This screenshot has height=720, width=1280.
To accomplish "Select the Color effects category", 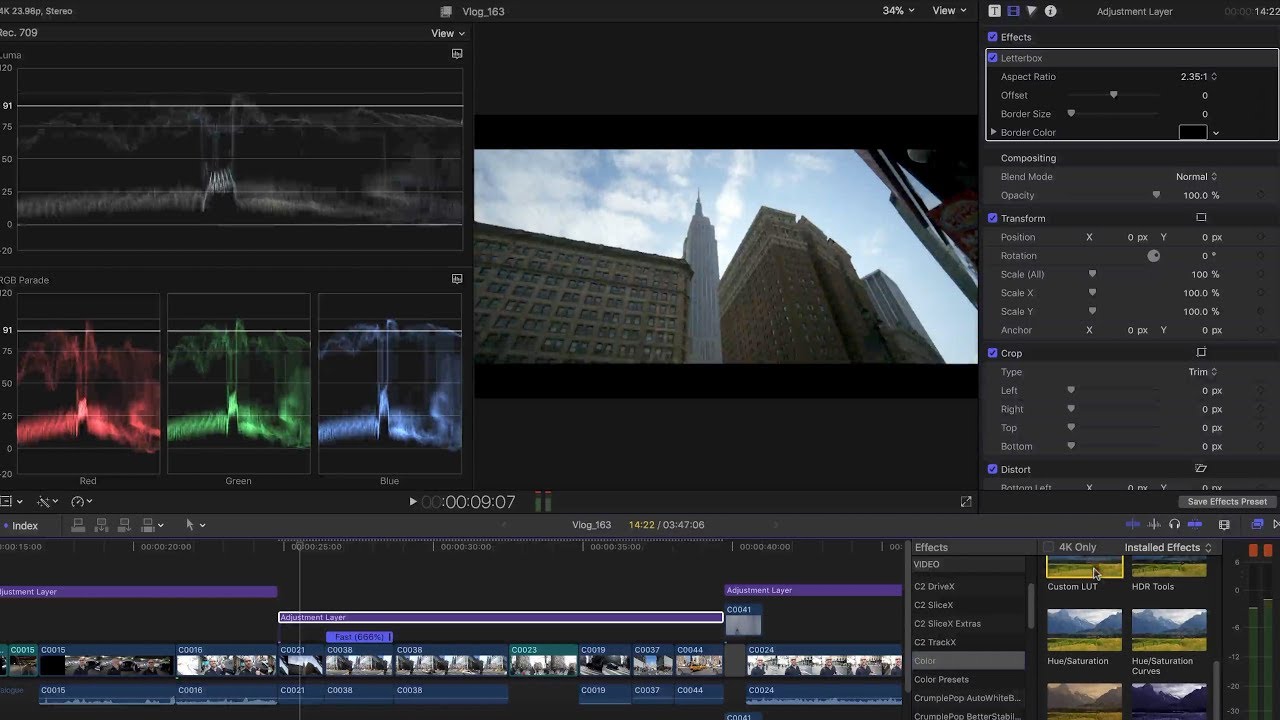I will [x=968, y=661].
